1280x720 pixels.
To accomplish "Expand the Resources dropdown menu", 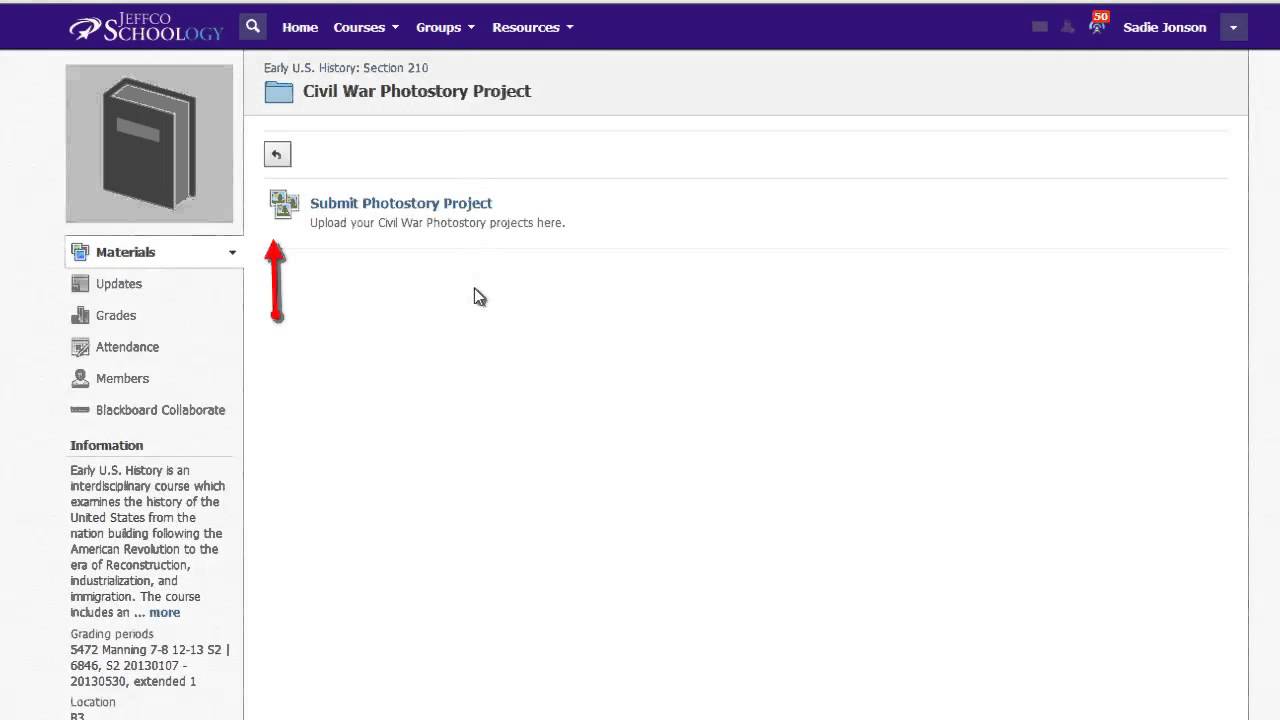I will [x=533, y=27].
